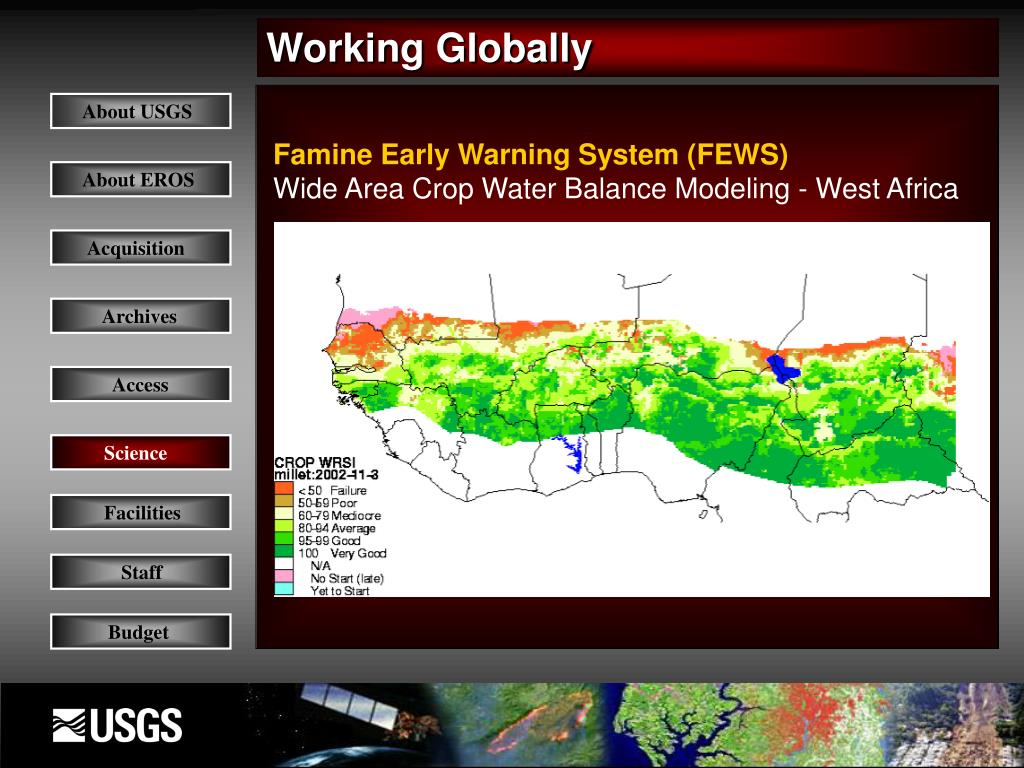Screen dimensions: 1024x768
Task: Open the Budget section
Action: point(140,632)
